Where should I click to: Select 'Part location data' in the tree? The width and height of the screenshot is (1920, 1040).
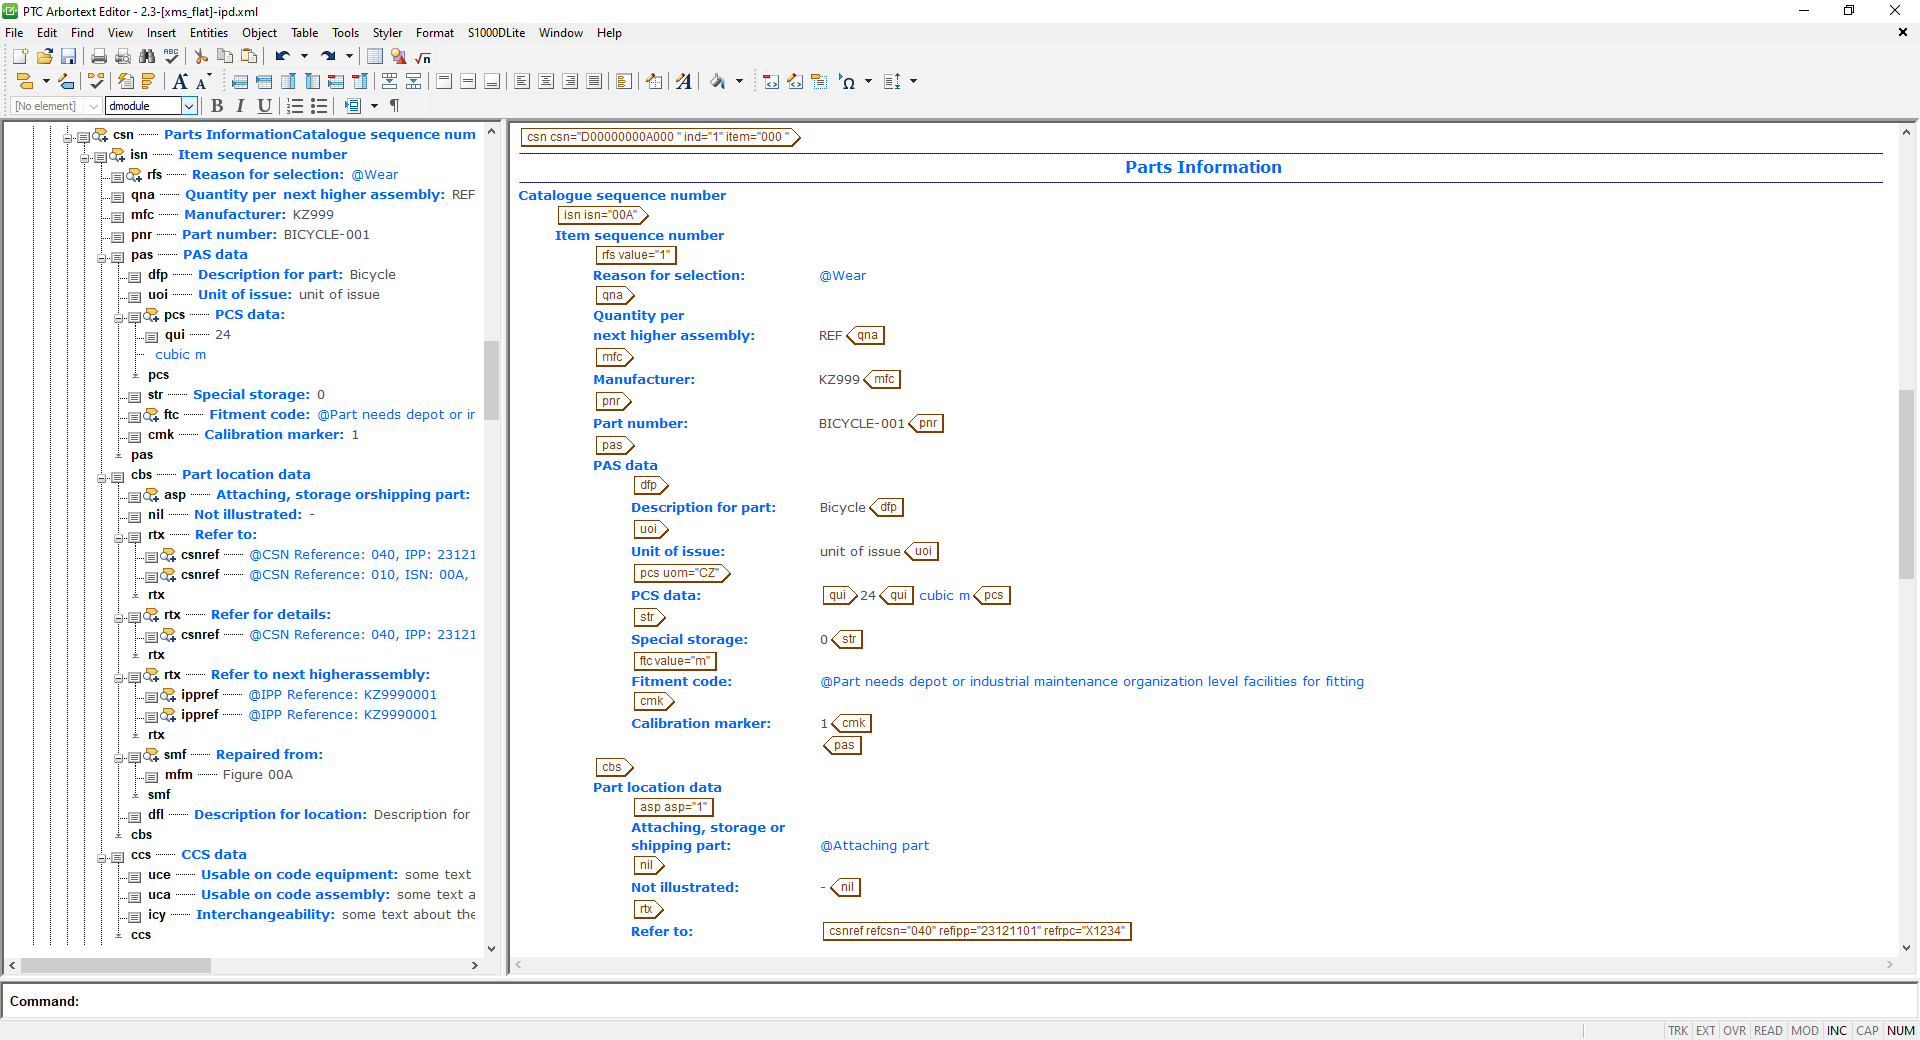click(246, 475)
